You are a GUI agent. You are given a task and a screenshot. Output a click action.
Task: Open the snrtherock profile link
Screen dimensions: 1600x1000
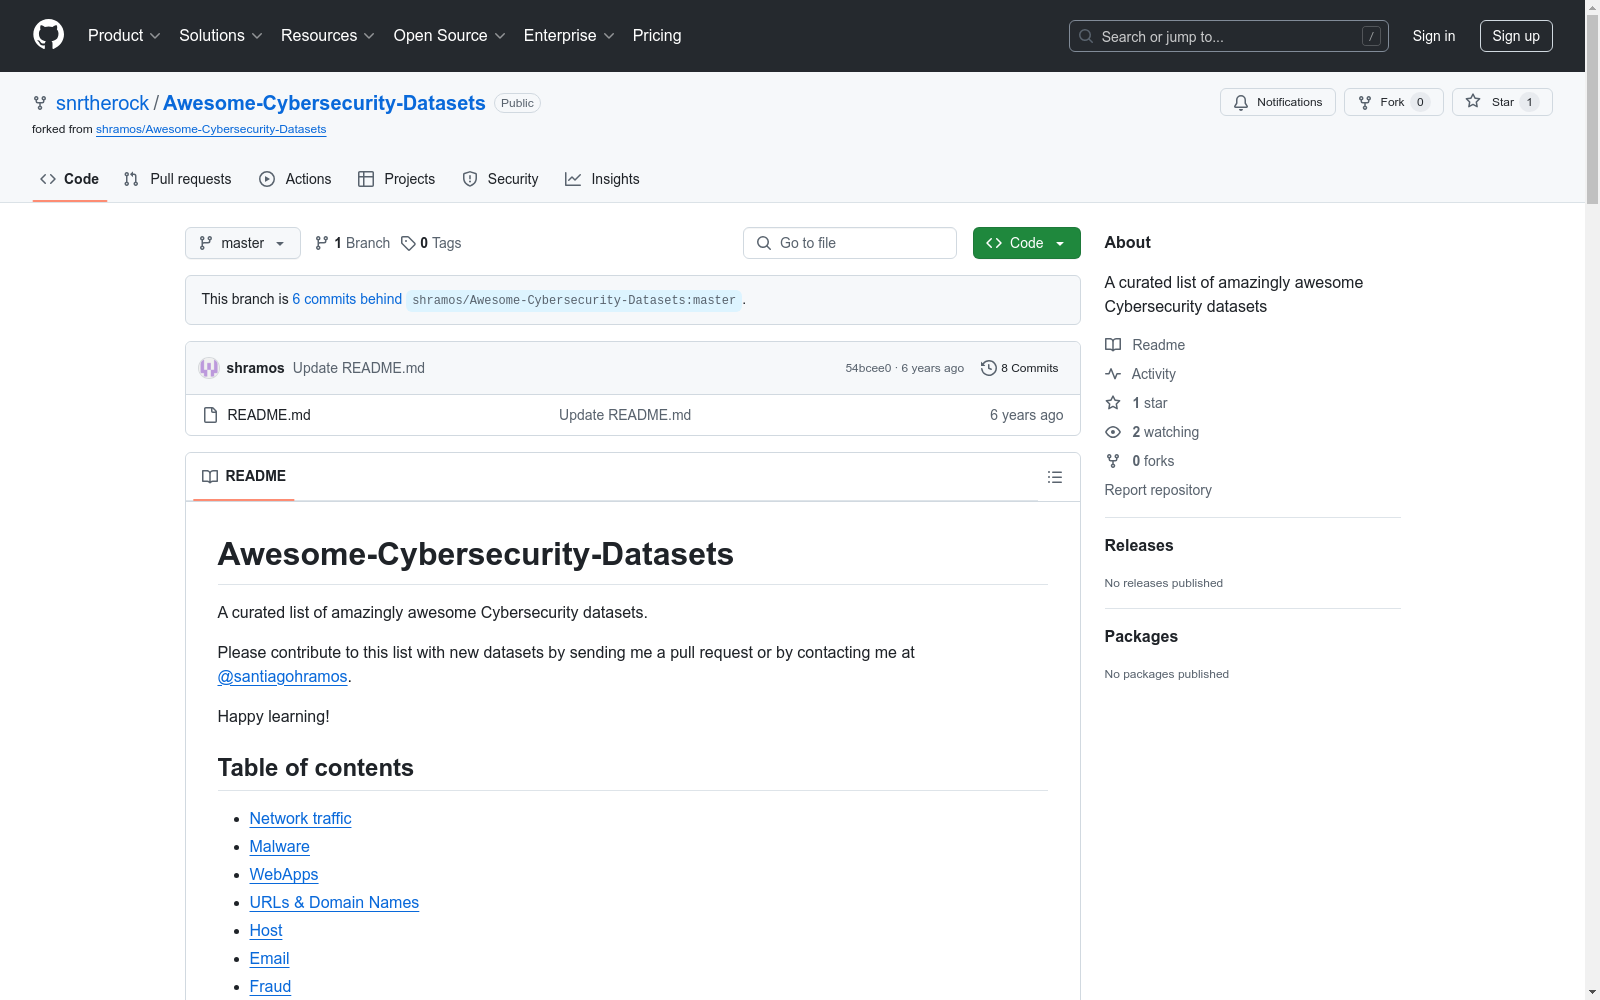click(x=102, y=103)
